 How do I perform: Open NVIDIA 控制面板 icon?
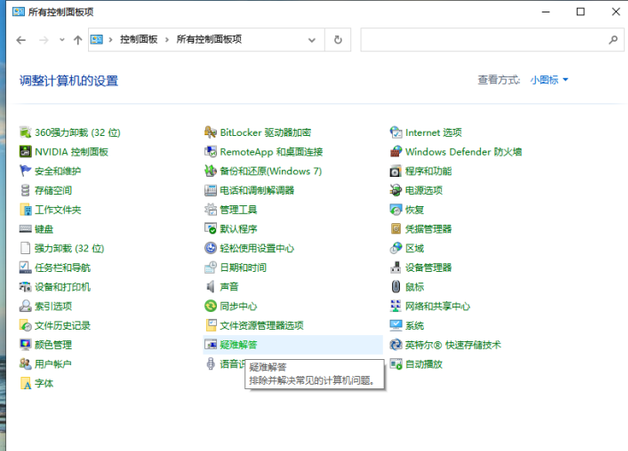point(25,151)
